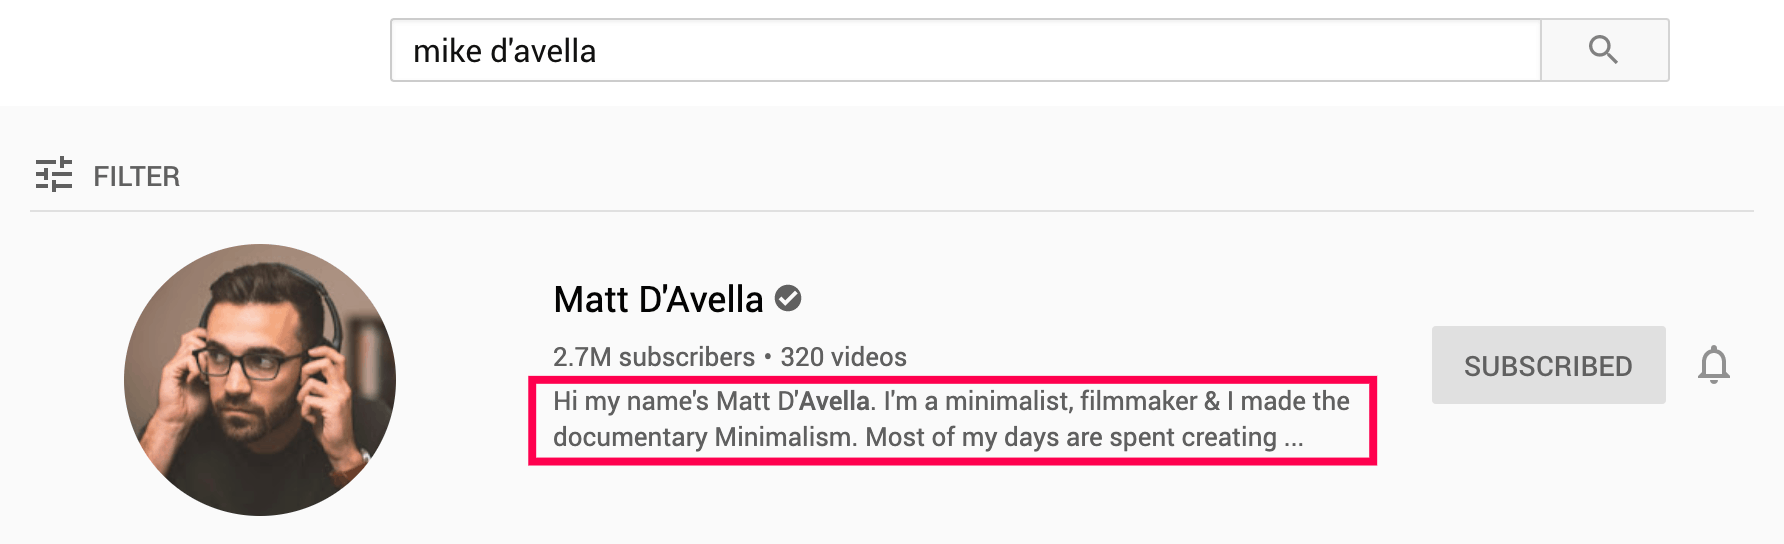
Task: Open the filter sliders icon
Action: (54, 175)
